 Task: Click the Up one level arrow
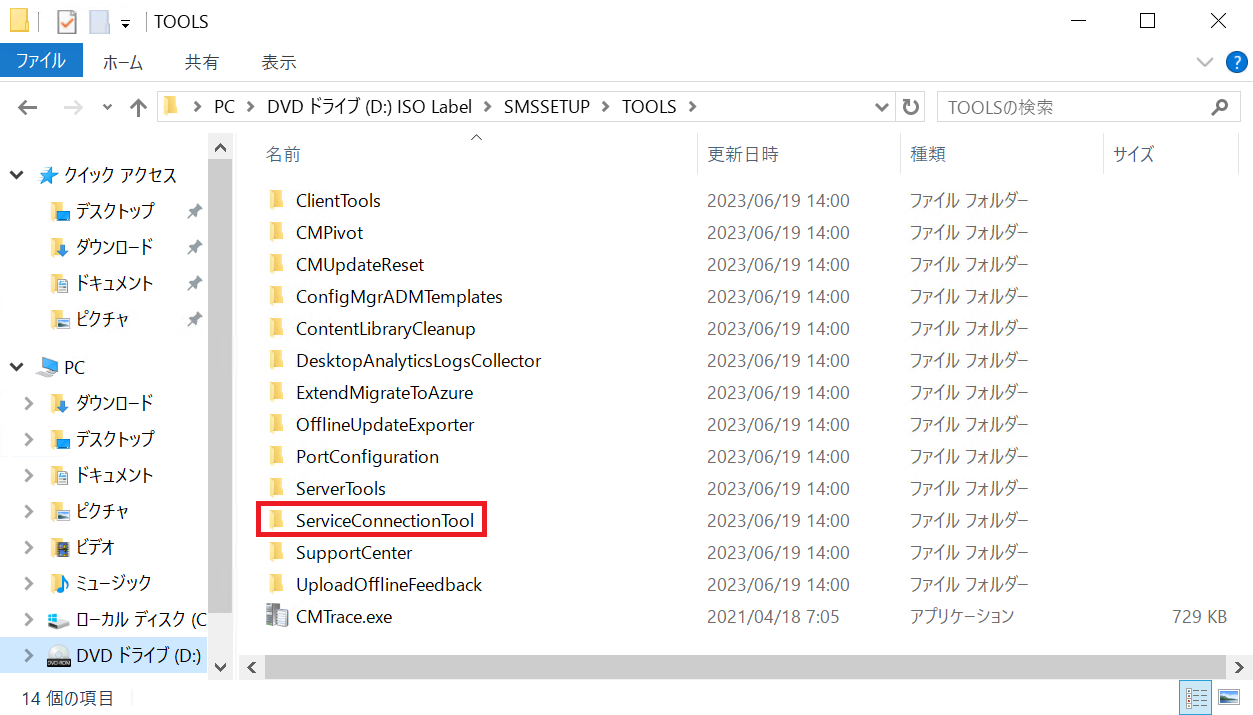(139, 108)
